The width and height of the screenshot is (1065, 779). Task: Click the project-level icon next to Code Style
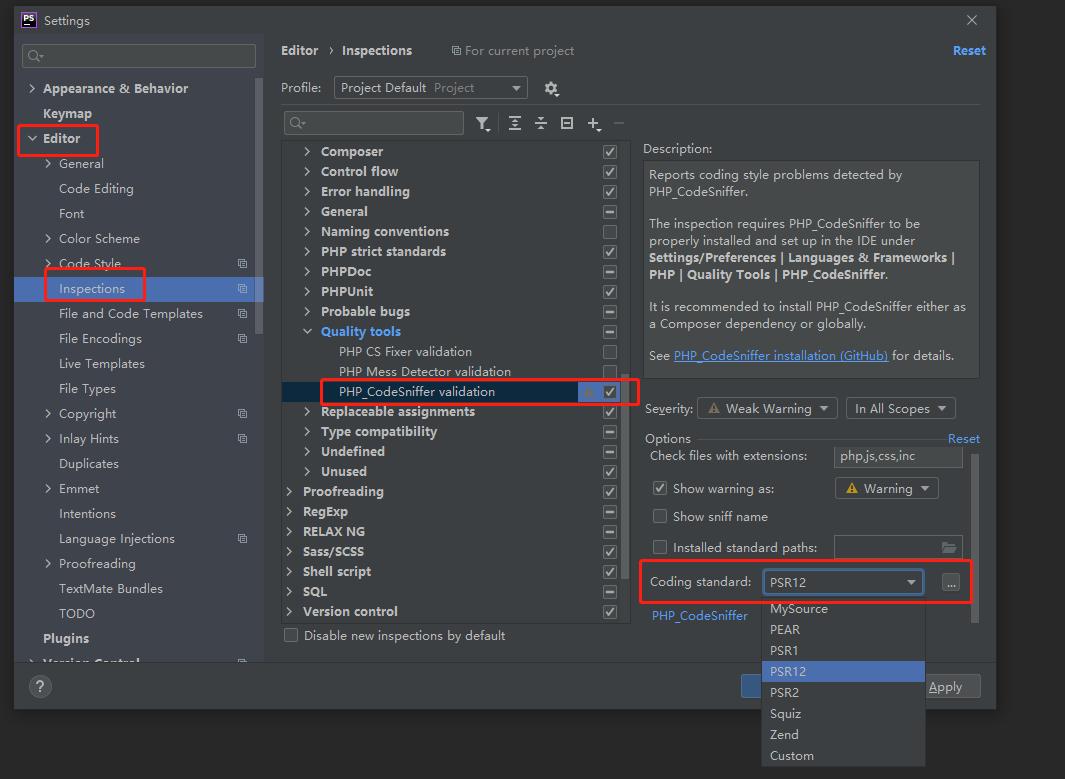click(242, 264)
